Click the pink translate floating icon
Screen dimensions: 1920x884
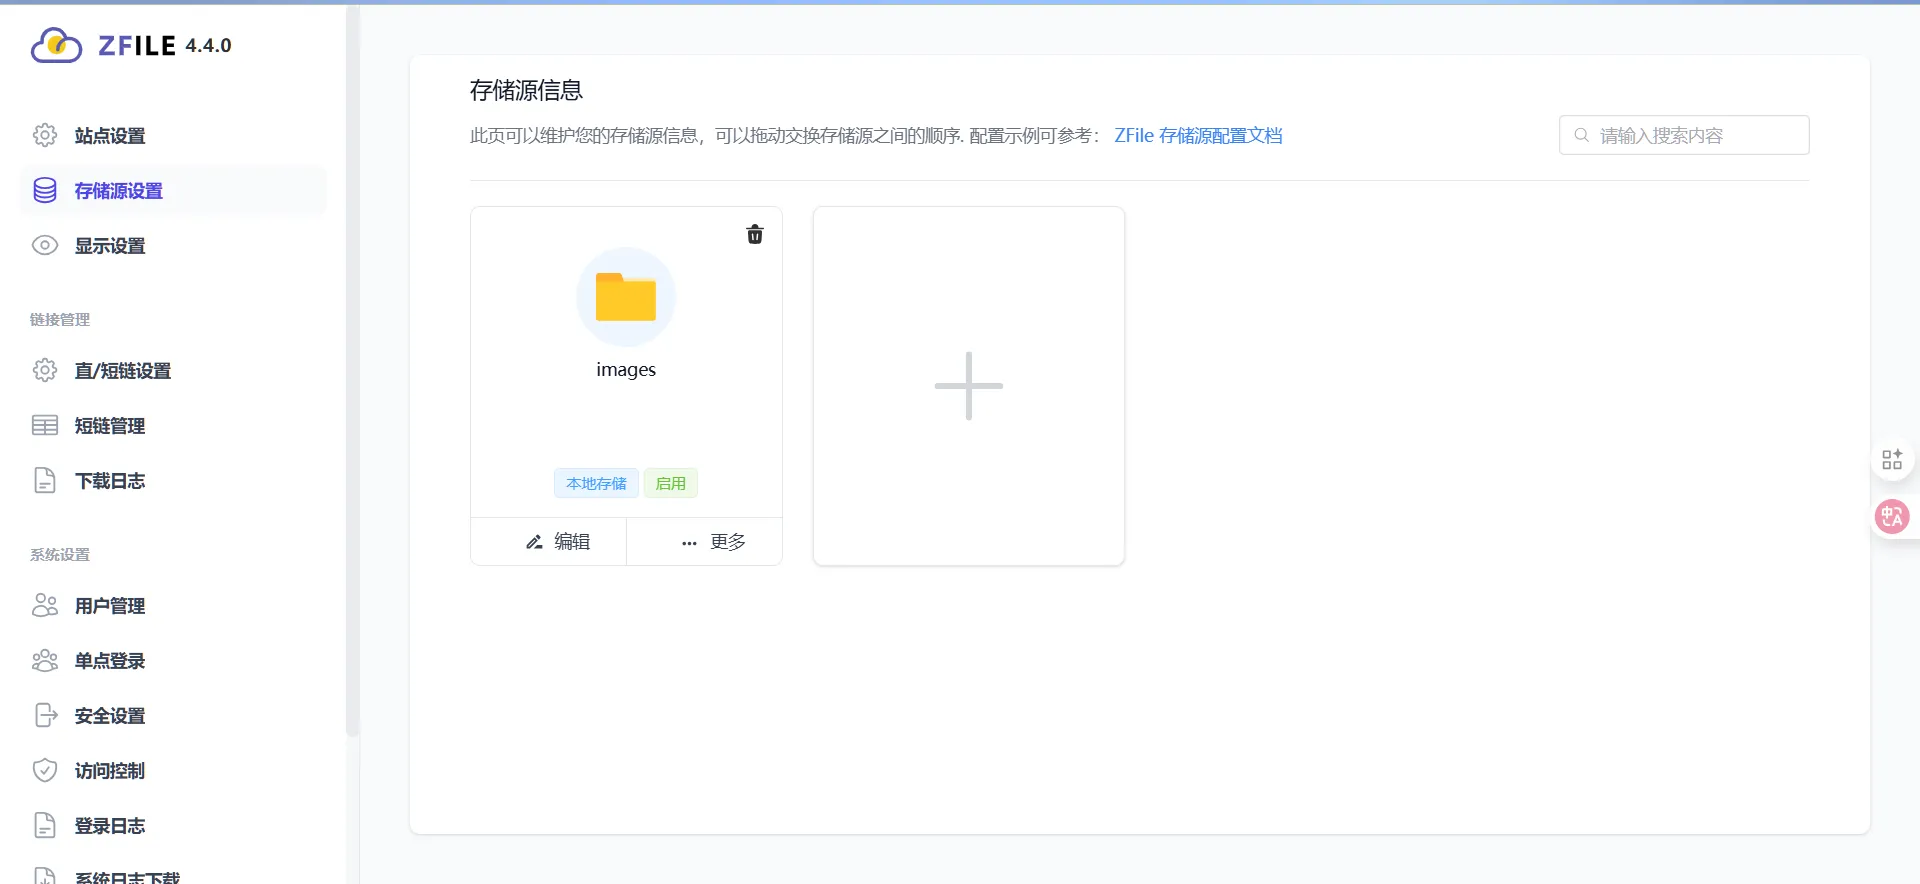1892,516
